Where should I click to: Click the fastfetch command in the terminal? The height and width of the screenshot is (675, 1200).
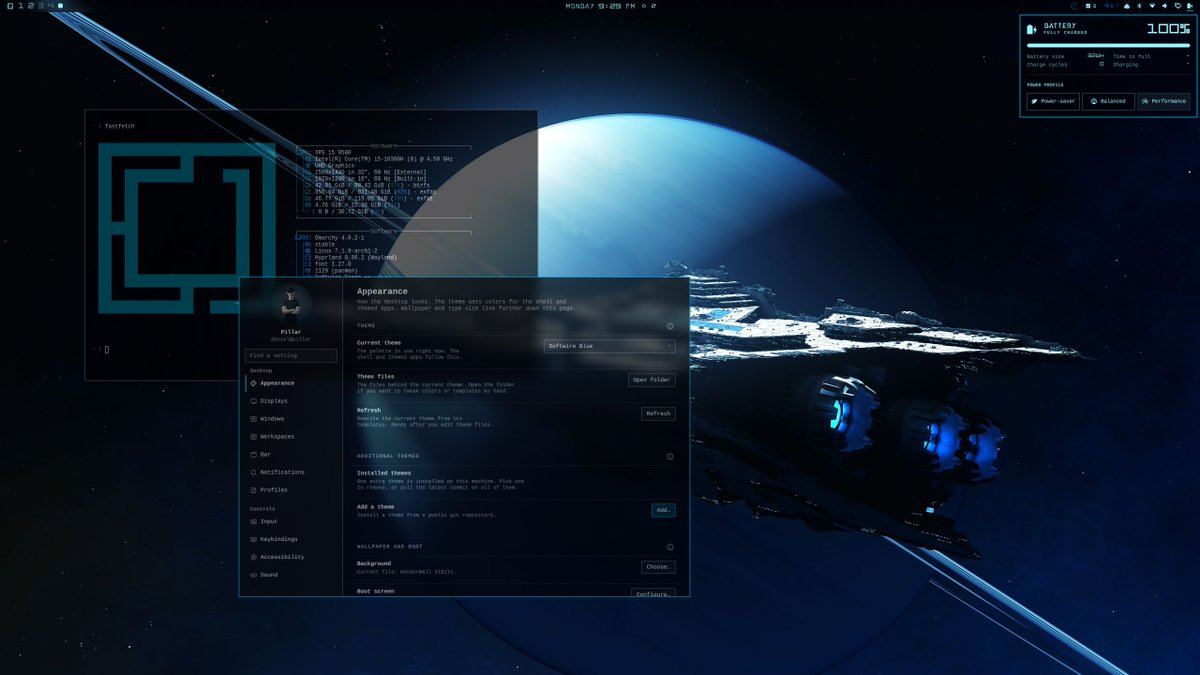(x=119, y=126)
